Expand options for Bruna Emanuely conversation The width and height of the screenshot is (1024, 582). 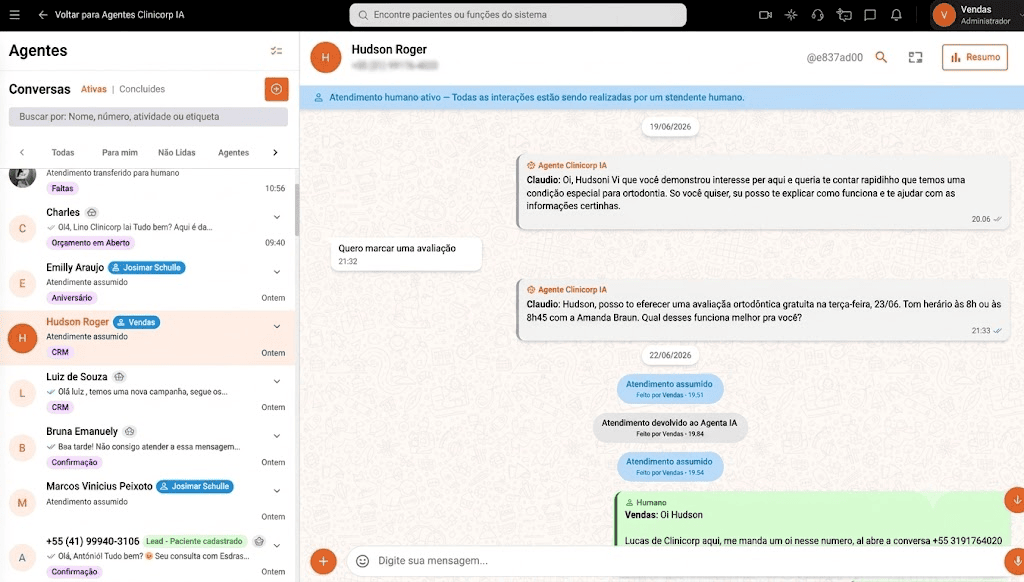[277, 436]
